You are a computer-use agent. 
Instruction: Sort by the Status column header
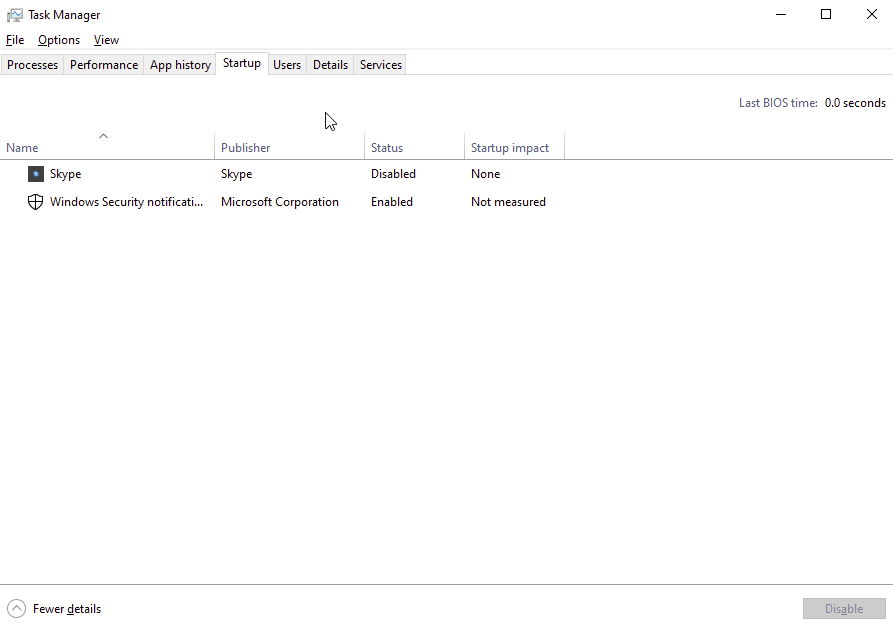pos(414,146)
